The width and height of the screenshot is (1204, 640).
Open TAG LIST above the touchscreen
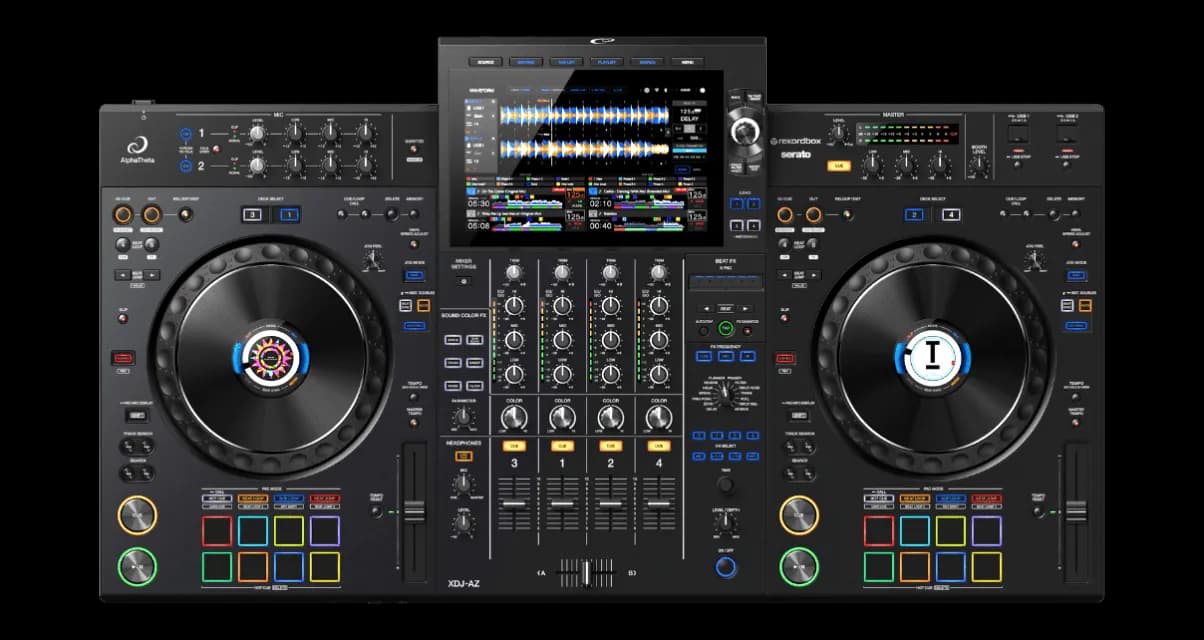[566, 62]
